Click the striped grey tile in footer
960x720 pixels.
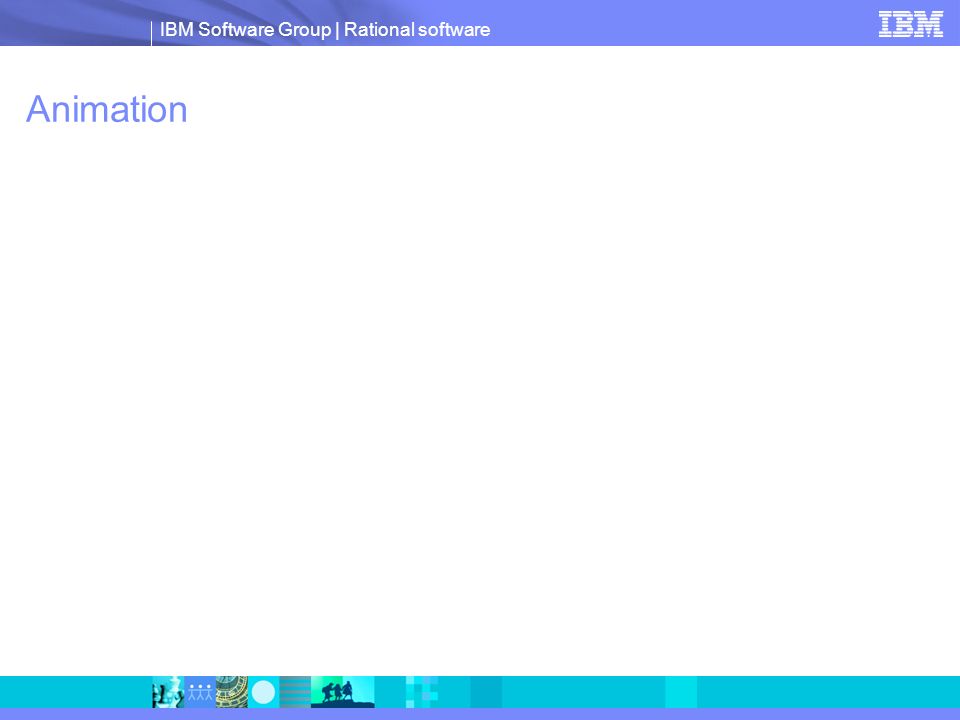[295, 692]
